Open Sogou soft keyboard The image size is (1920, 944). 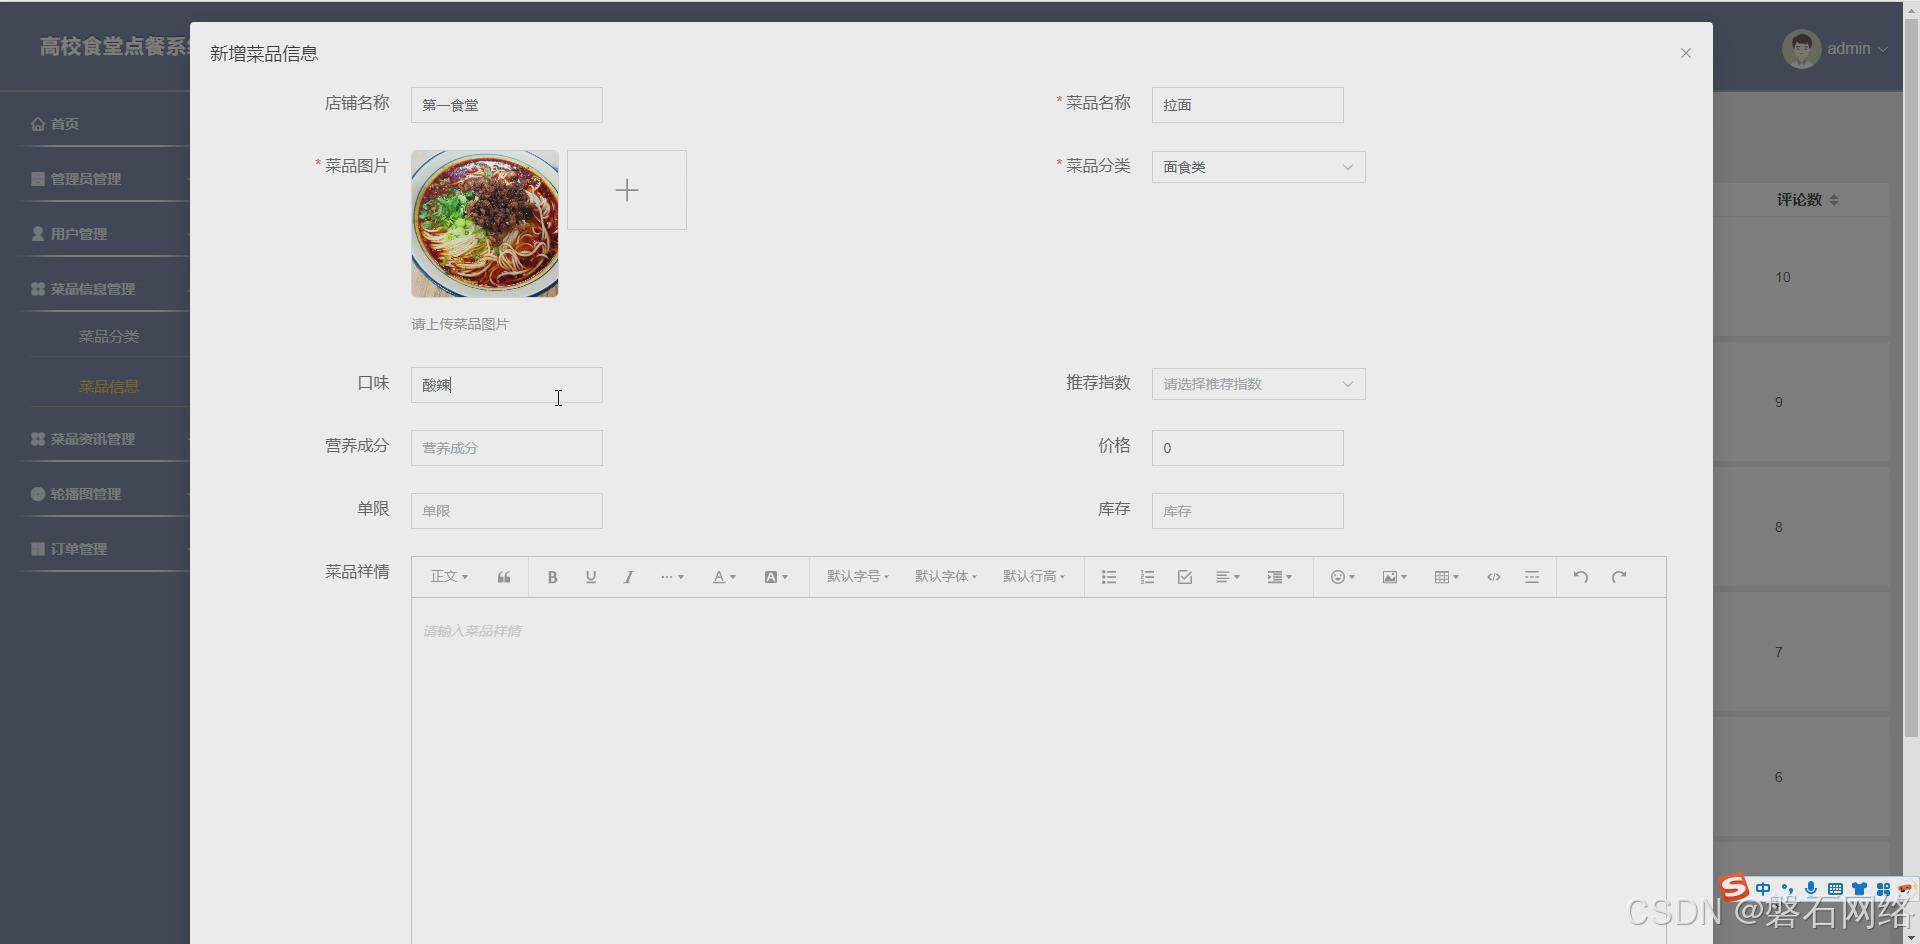(1835, 889)
